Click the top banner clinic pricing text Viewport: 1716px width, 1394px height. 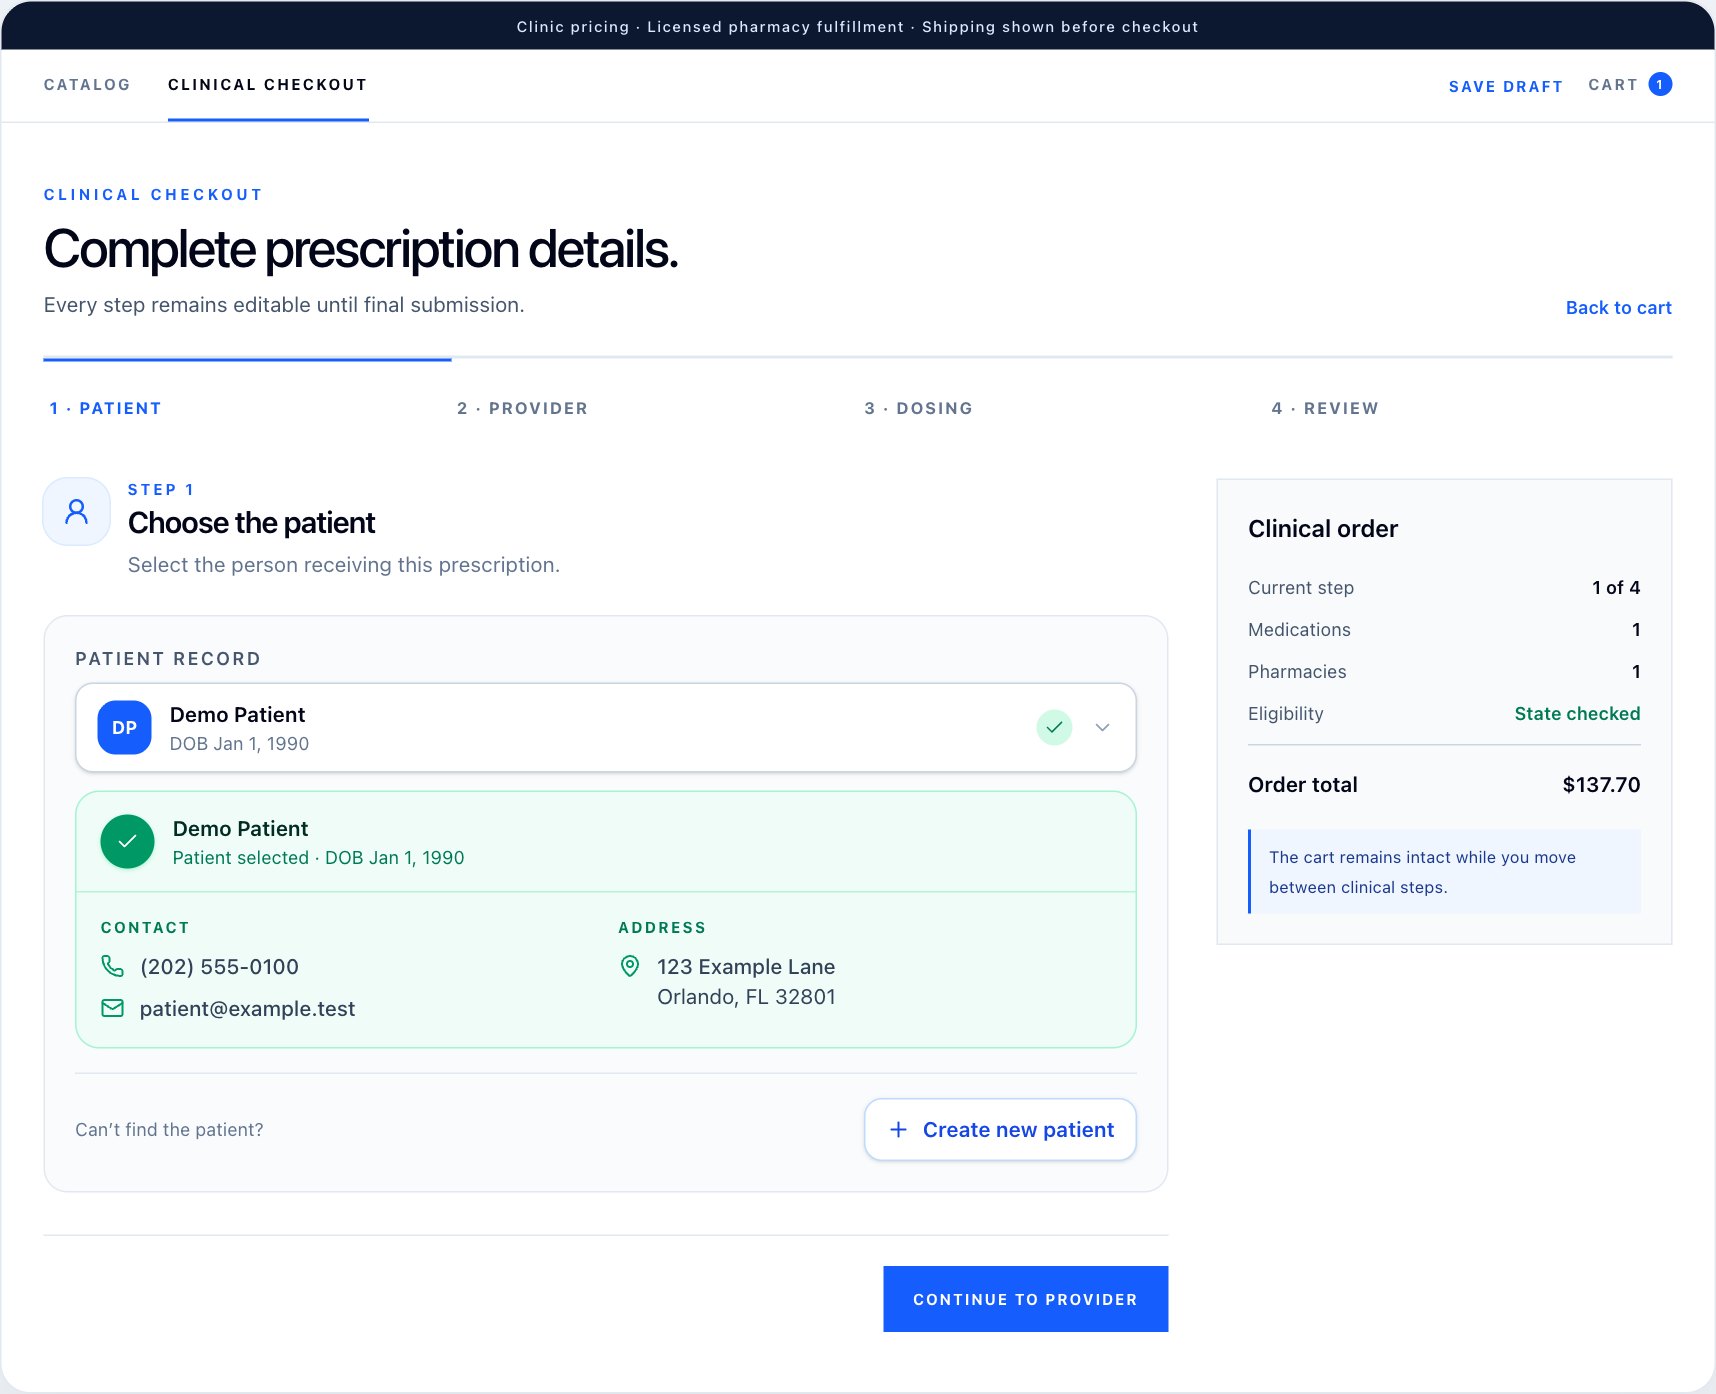[x=858, y=27]
